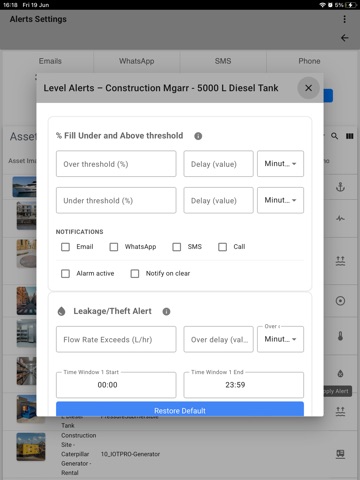Focus the Over delay value field

(218, 339)
